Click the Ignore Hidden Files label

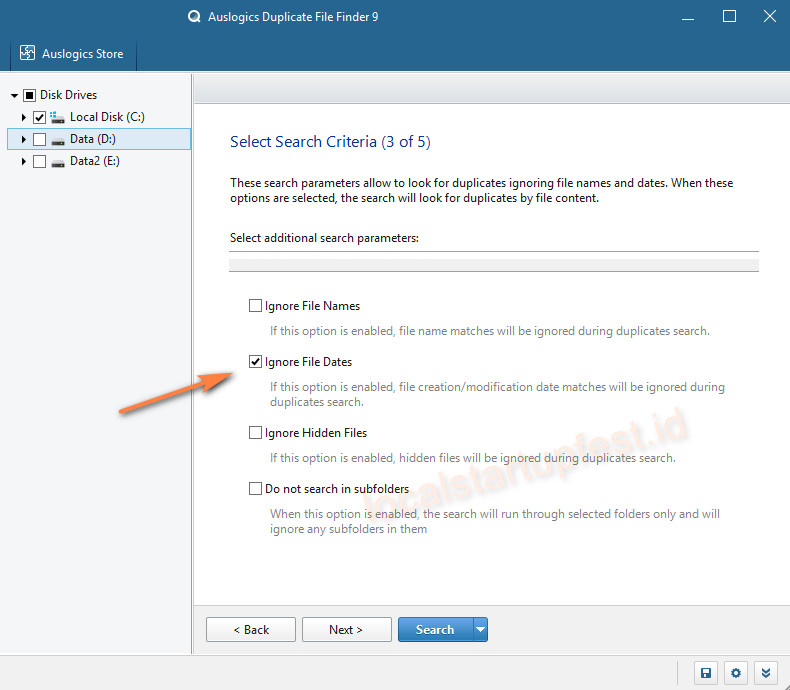[316, 433]
